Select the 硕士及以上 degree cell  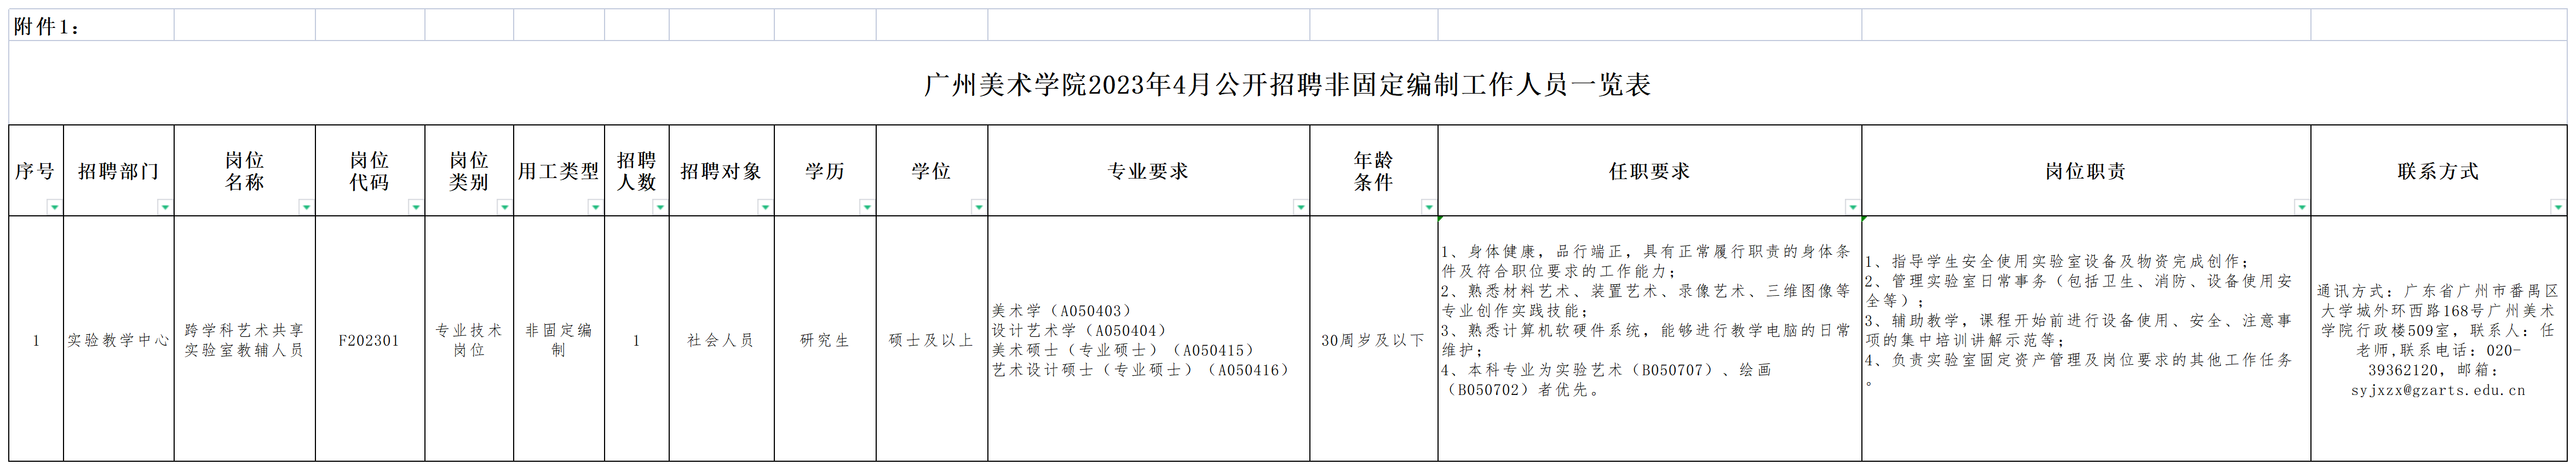[x=932, y=339]
